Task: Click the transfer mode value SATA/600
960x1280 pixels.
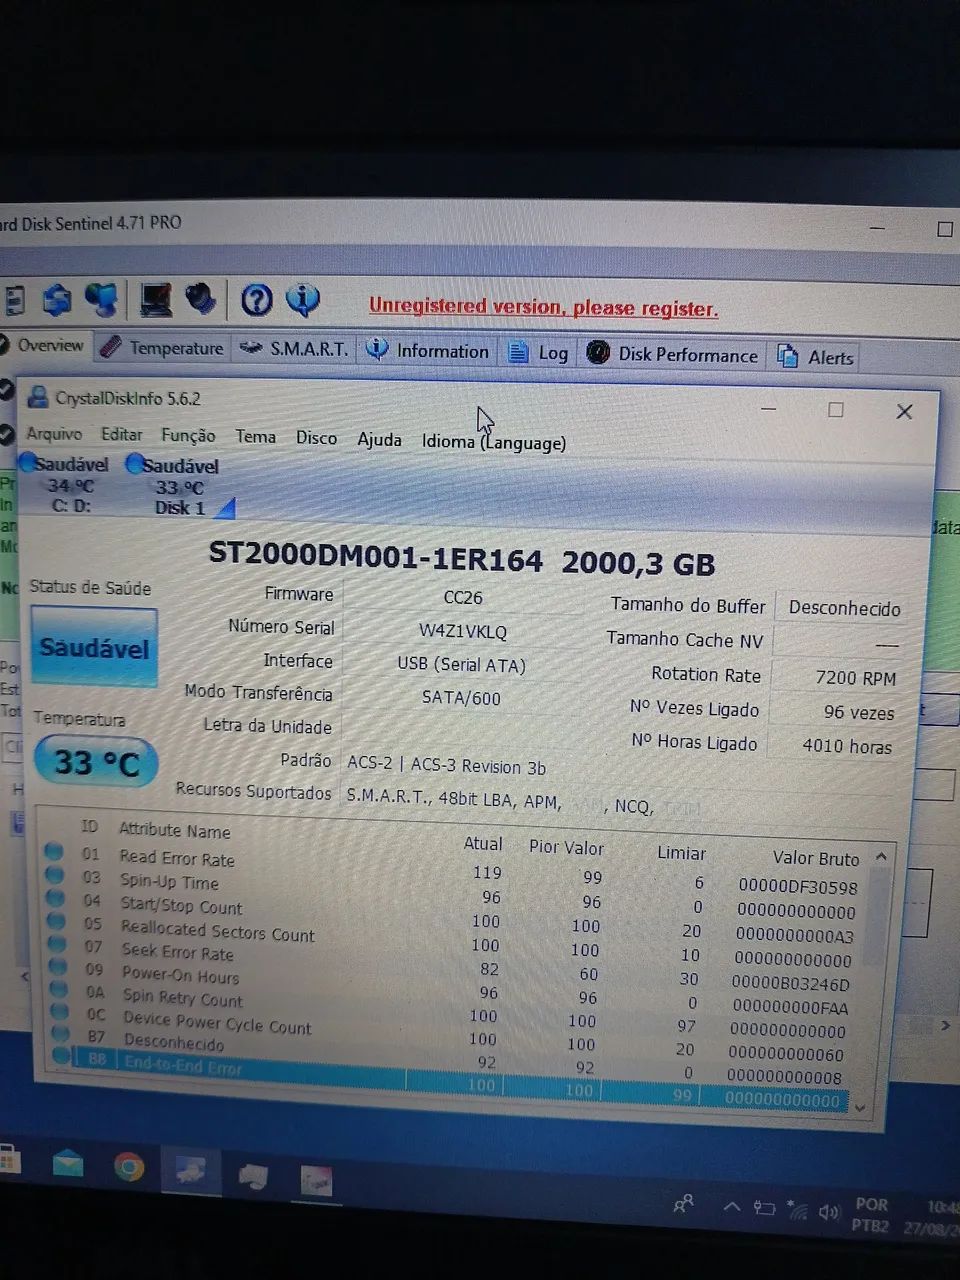Action: (x=461, y=697)
